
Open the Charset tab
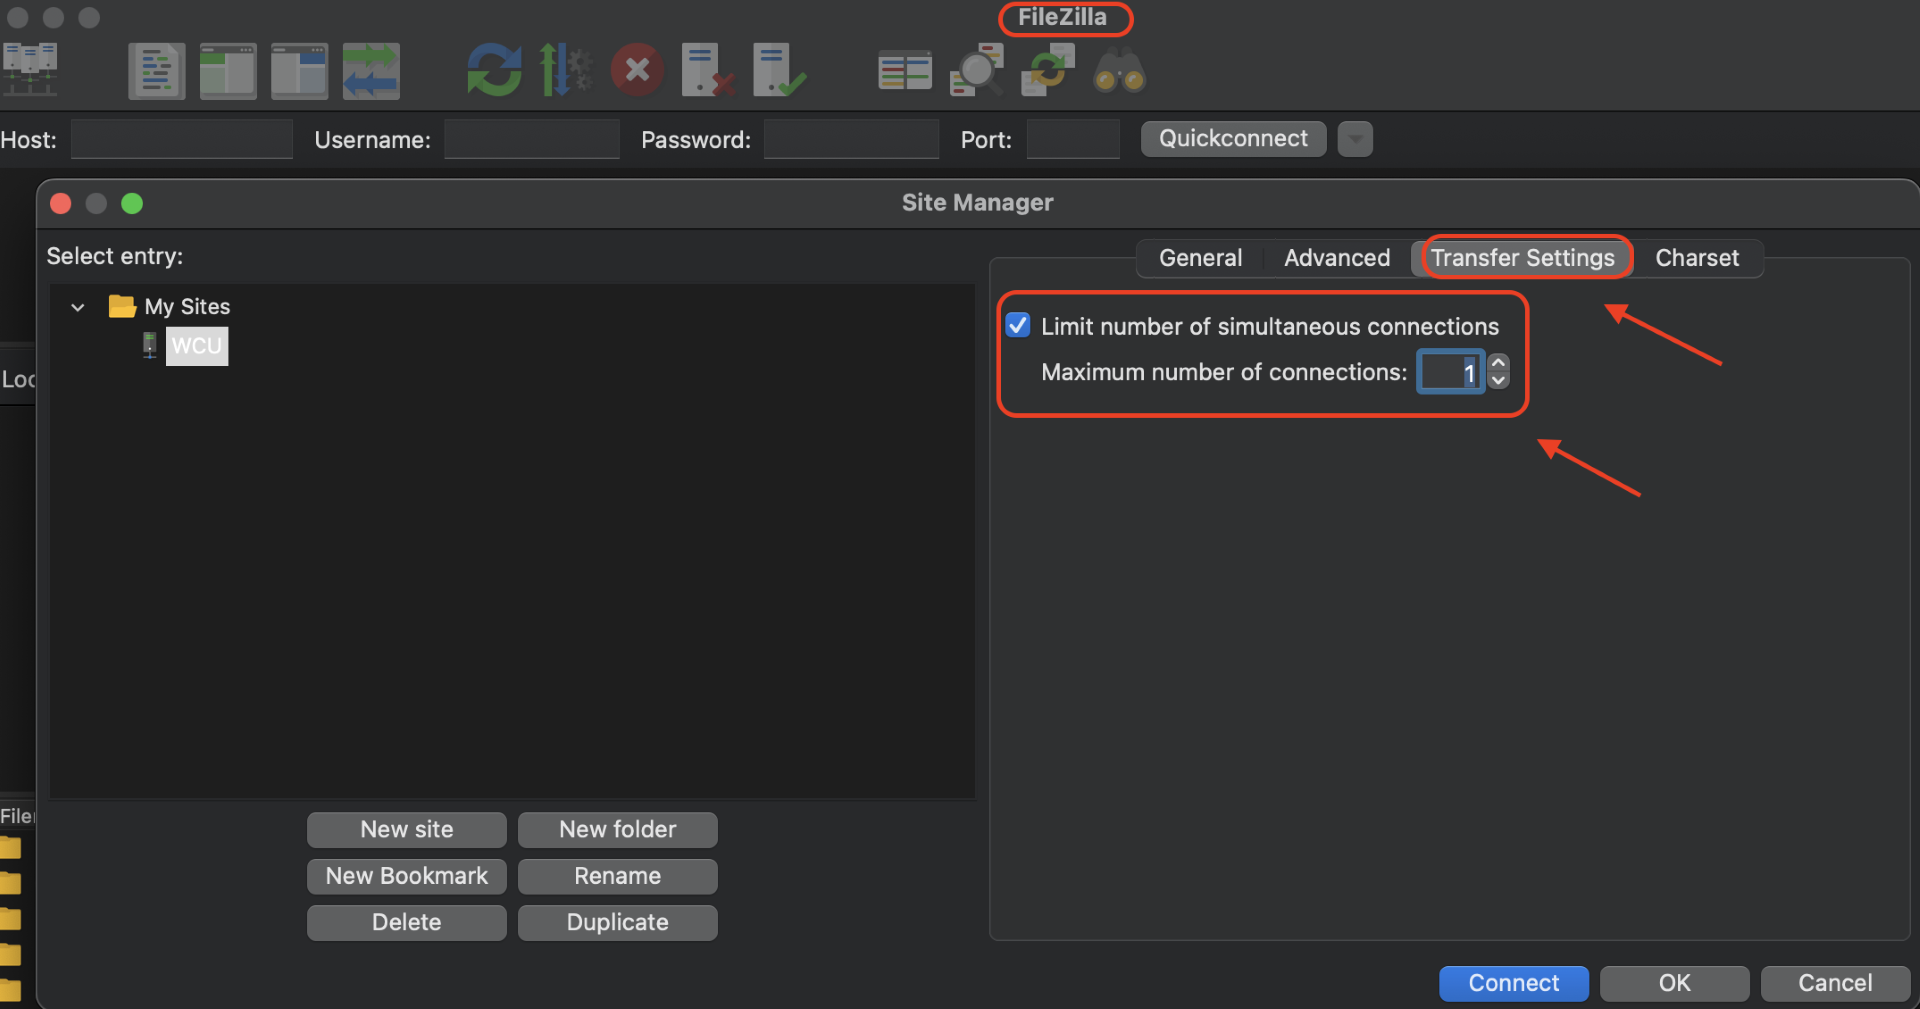coord(1697,258)
